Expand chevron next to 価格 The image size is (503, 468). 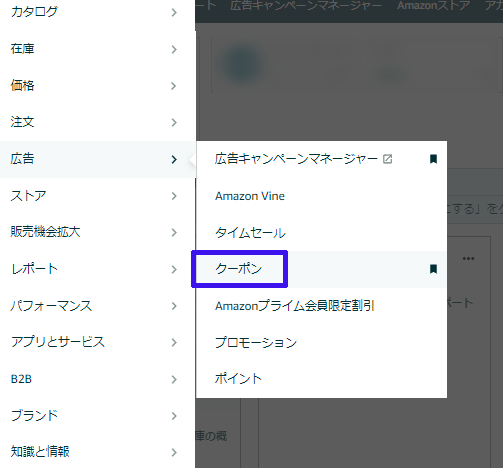pyautogui.click(x=174, y=86)
